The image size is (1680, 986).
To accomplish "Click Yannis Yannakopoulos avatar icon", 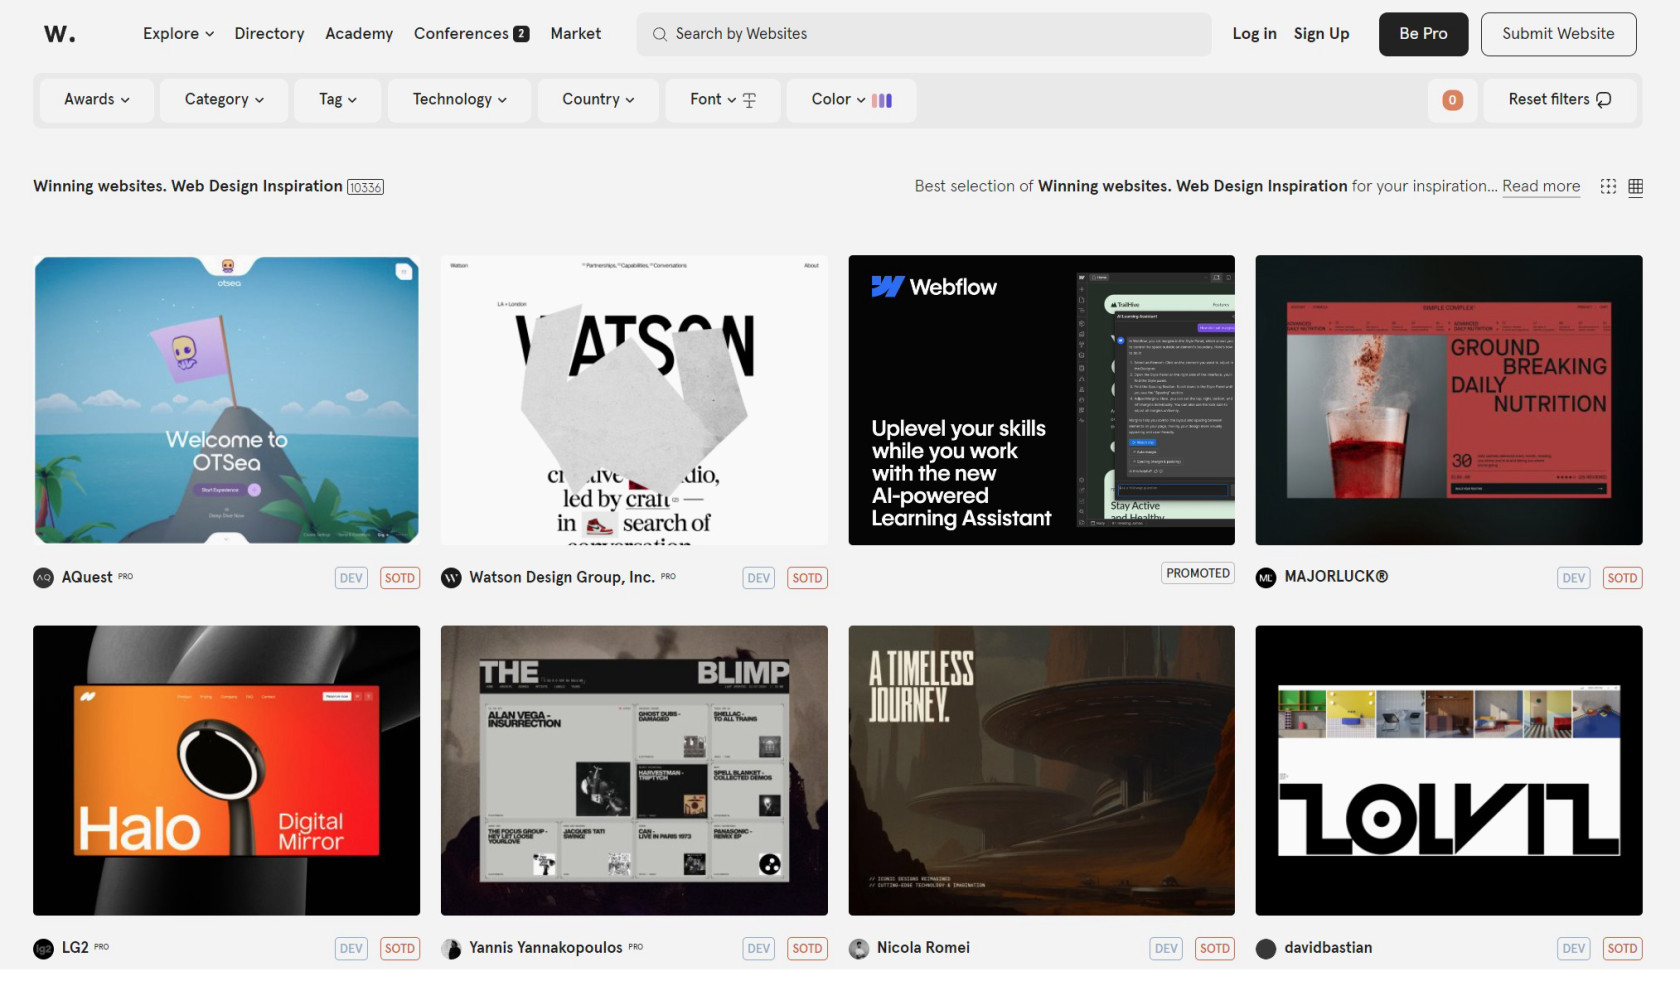I will pyautogui.click(x=452, y=949).
